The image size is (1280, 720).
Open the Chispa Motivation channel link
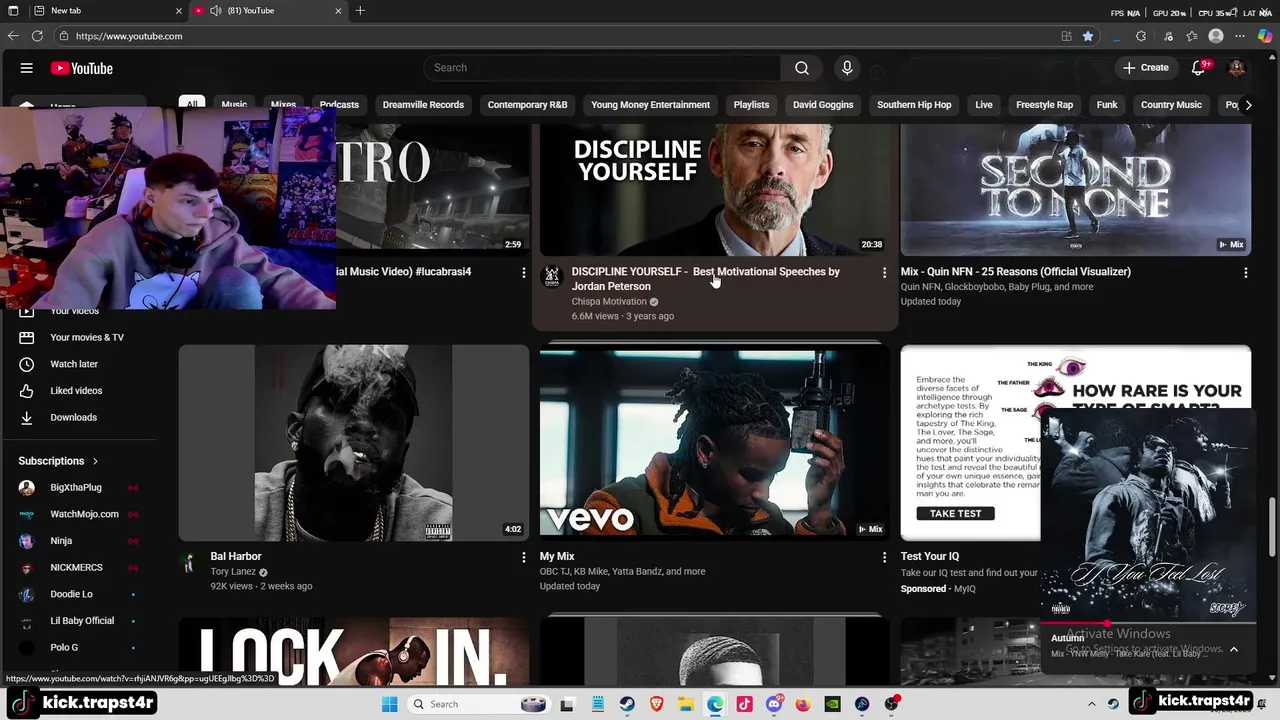(x=609, y=301)
